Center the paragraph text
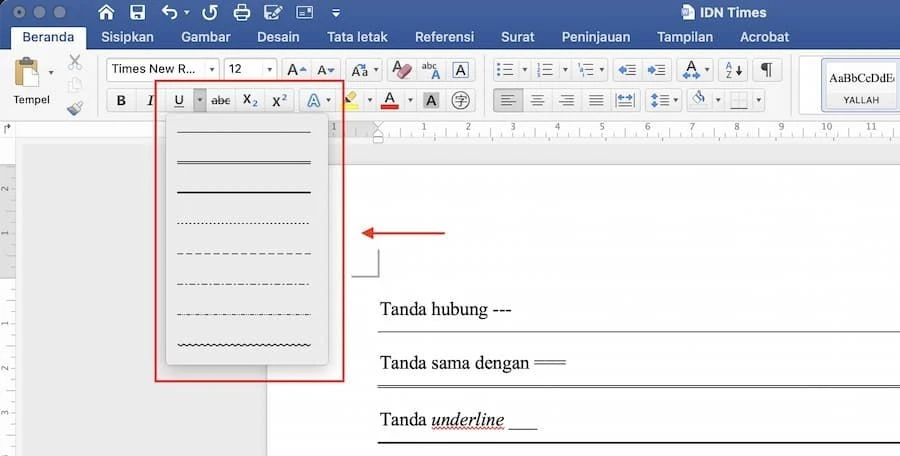Screen dimensions: 900x456 537,101
